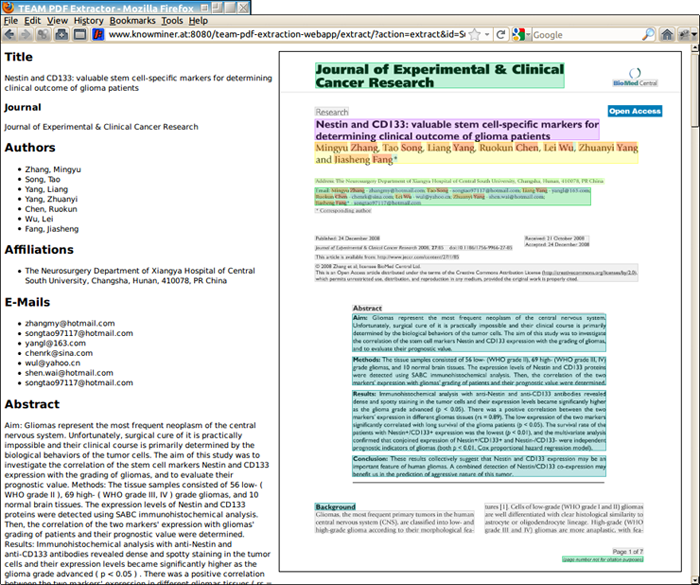700x585 pixels.
Task: Click the 'Abstract' heading in the left column
Action: coord(32,404)
